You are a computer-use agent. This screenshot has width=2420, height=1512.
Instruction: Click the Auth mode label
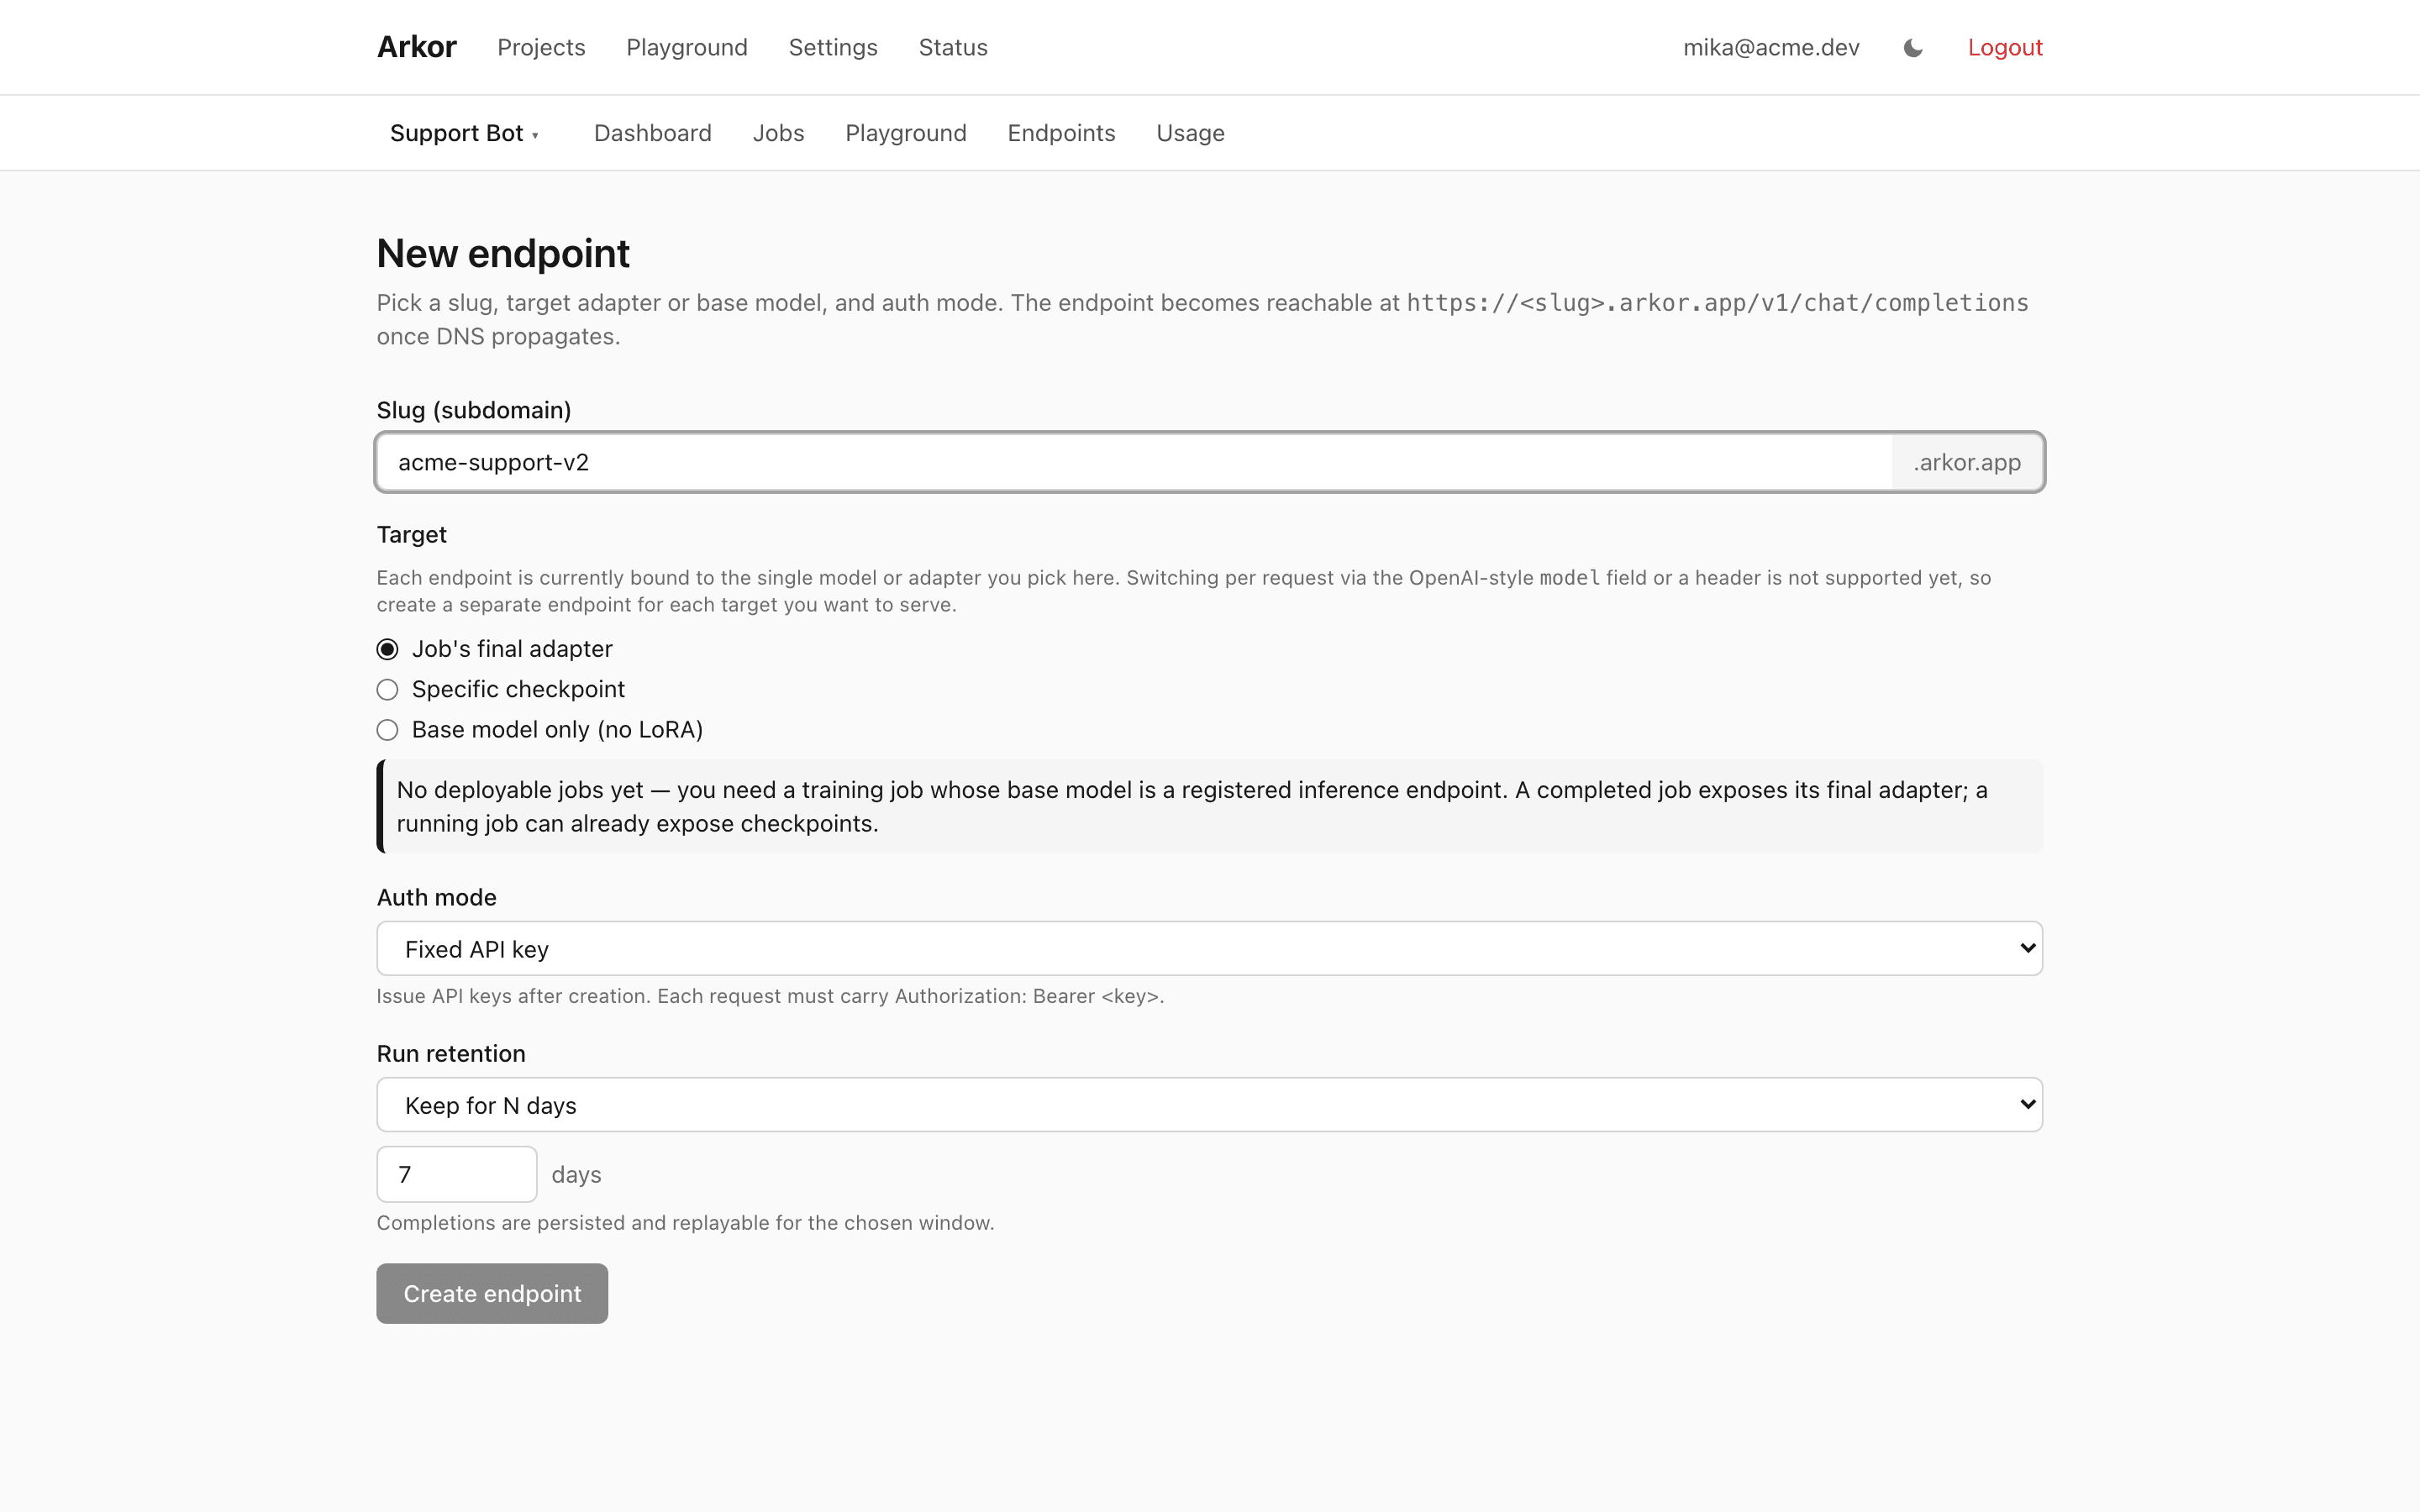[436, 897]
